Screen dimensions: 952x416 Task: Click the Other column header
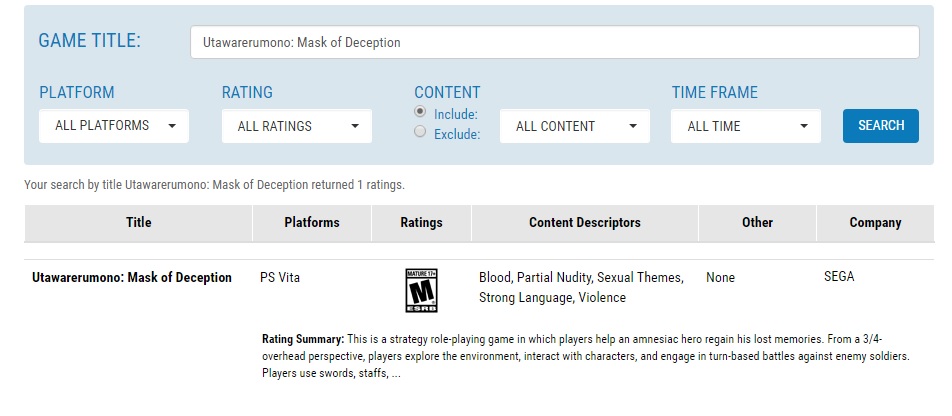point(757,223)
